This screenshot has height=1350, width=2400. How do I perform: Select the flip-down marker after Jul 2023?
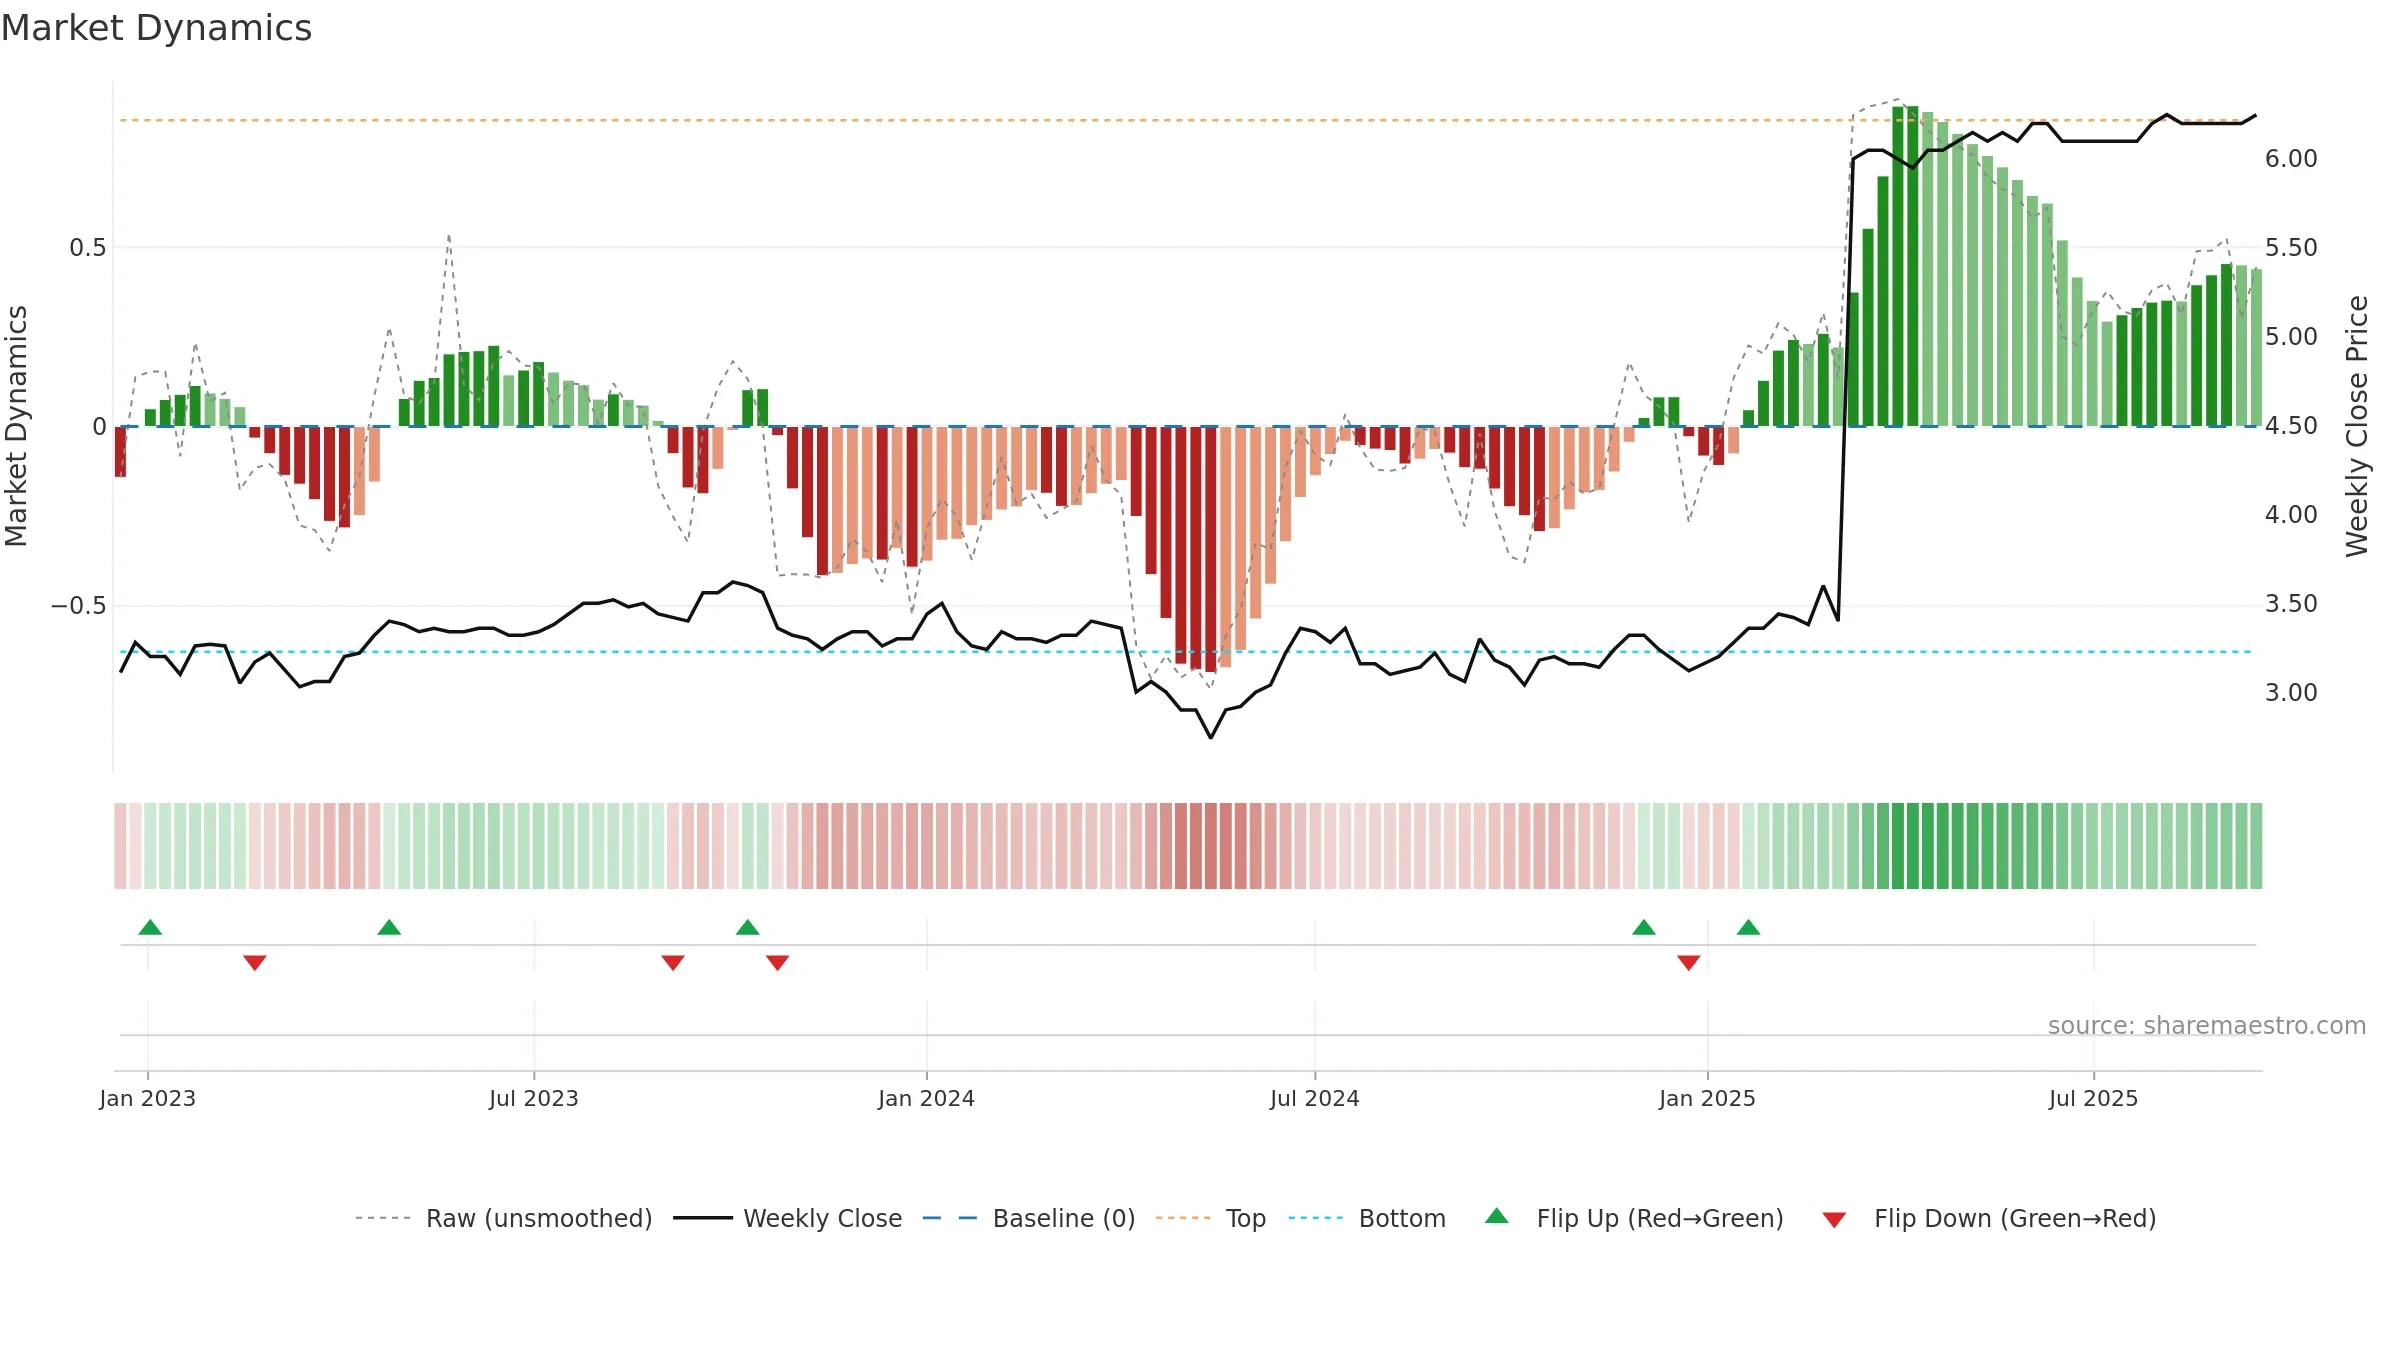673,963
